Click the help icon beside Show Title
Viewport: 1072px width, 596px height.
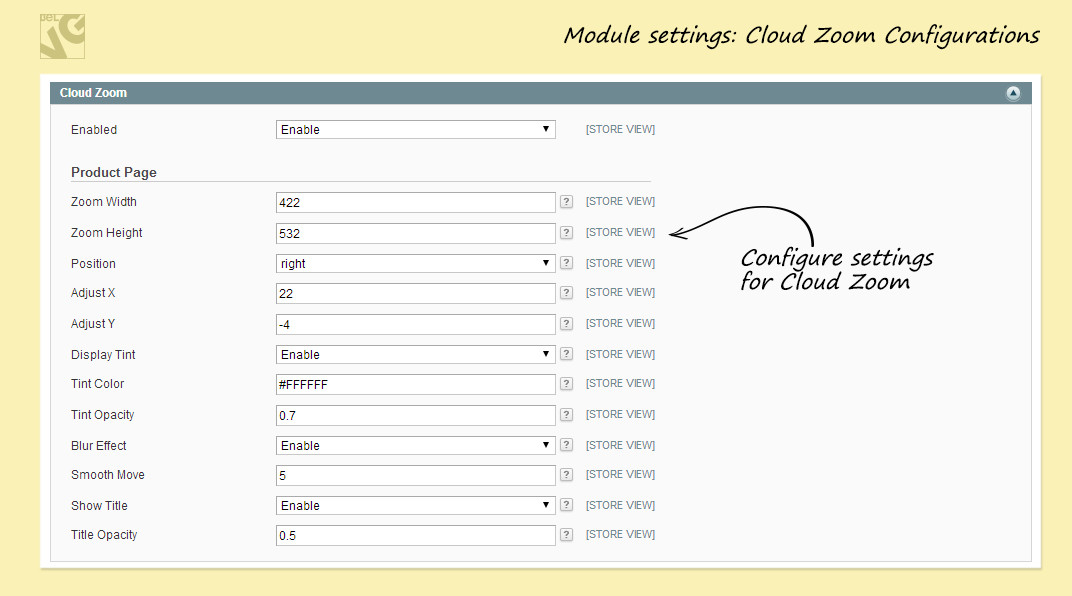point(566,506)
